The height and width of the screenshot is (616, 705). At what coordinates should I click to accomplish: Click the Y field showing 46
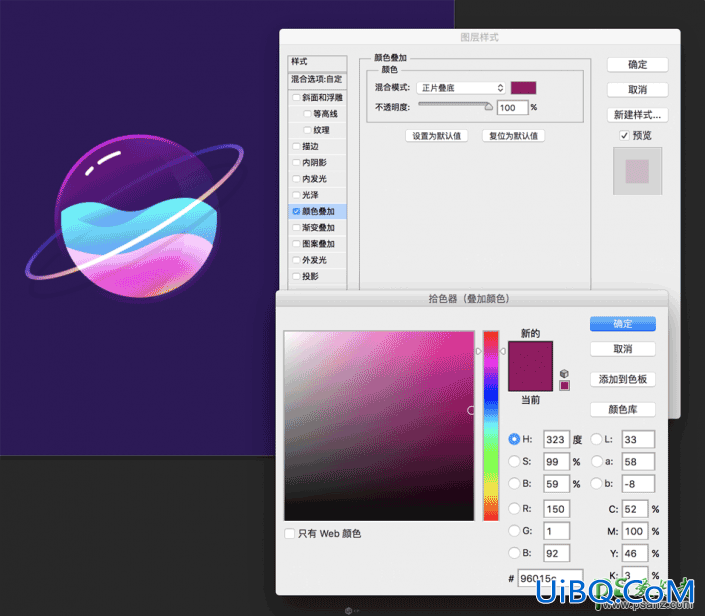pyautogui.click(x=635, y=554)
